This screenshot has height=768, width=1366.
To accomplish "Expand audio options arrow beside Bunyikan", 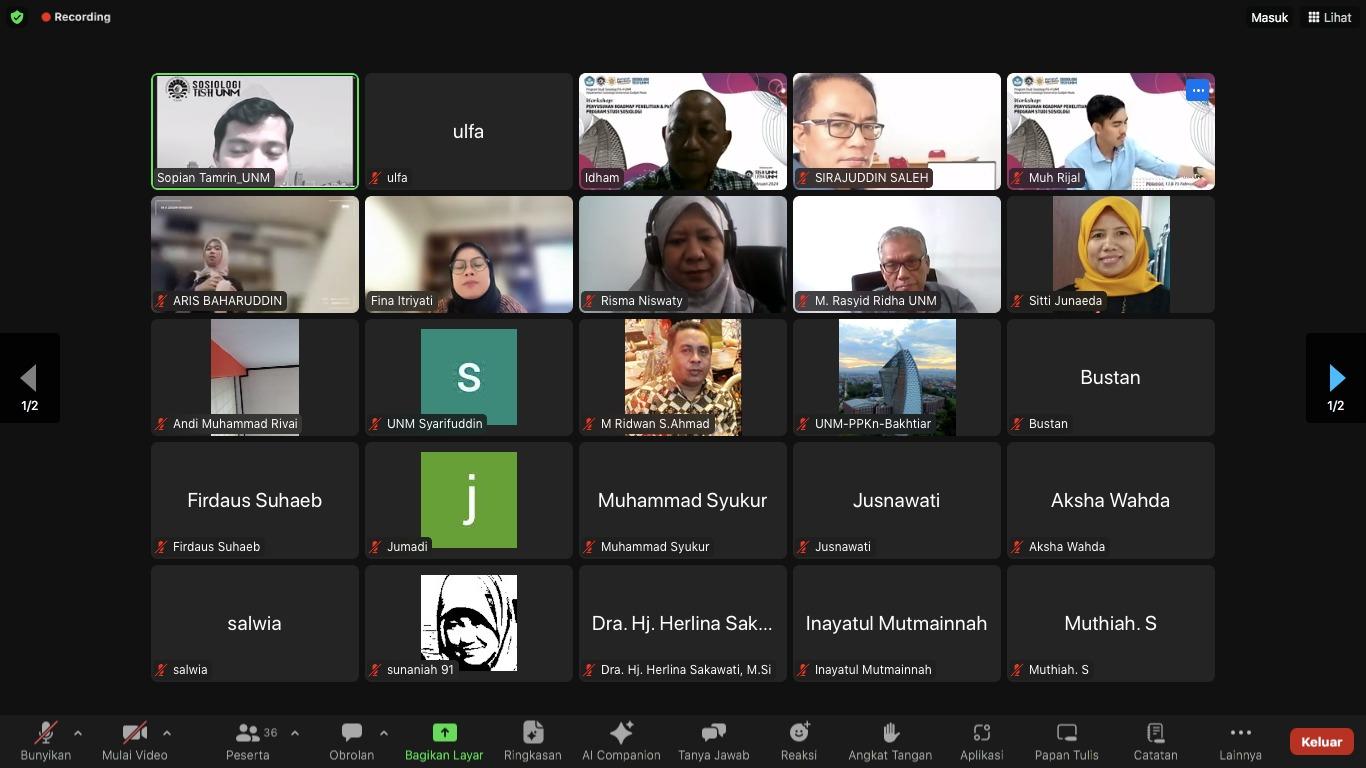I will [78, 733].
